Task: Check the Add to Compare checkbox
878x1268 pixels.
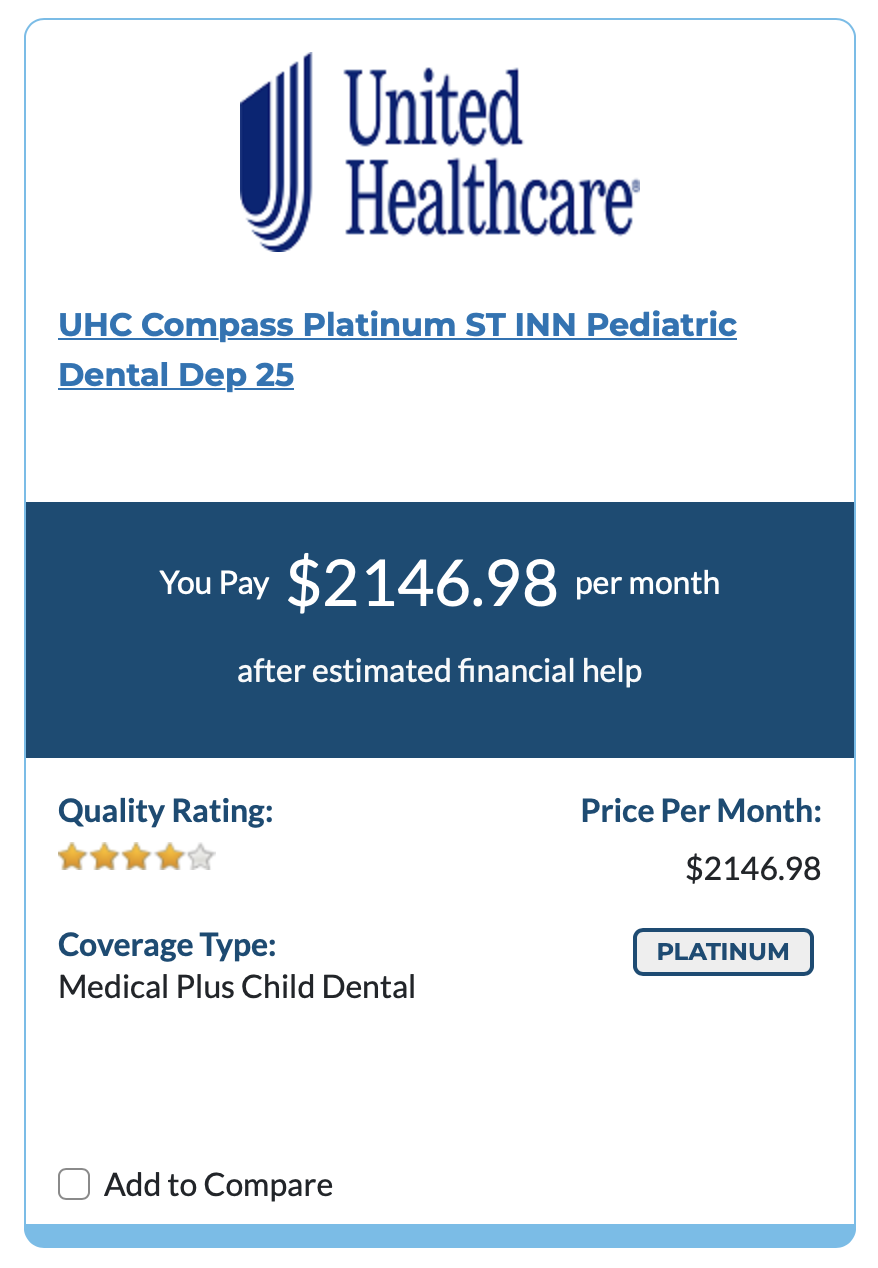Action: (x=74, y=1184)
